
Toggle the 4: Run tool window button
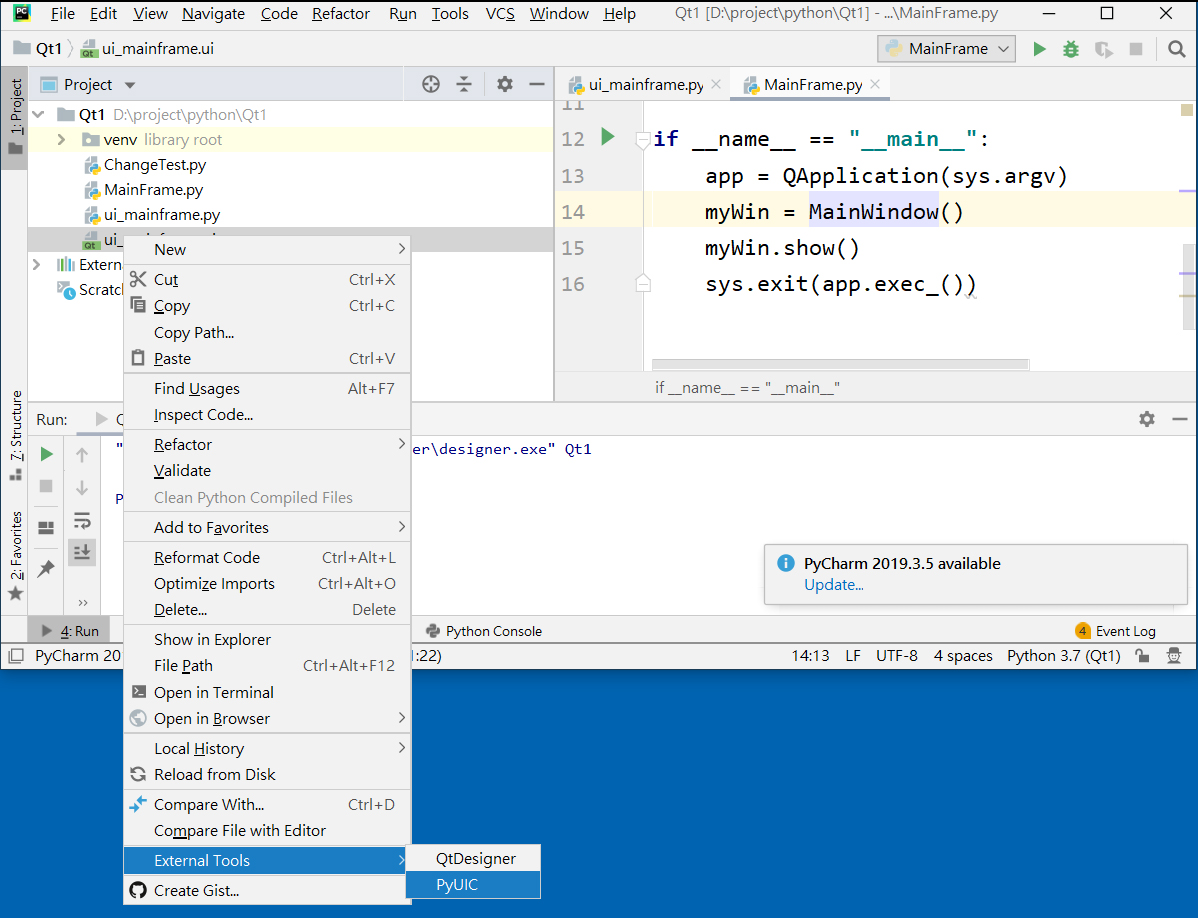click(70, 631)
